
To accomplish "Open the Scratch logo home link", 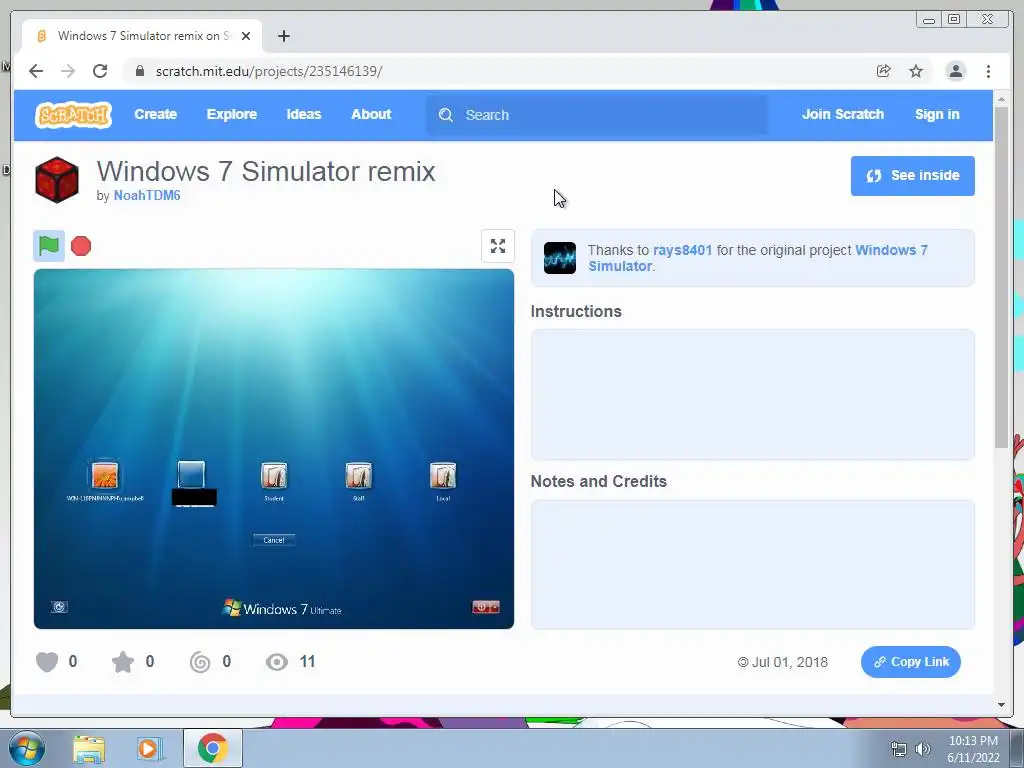I will point(73,115).
